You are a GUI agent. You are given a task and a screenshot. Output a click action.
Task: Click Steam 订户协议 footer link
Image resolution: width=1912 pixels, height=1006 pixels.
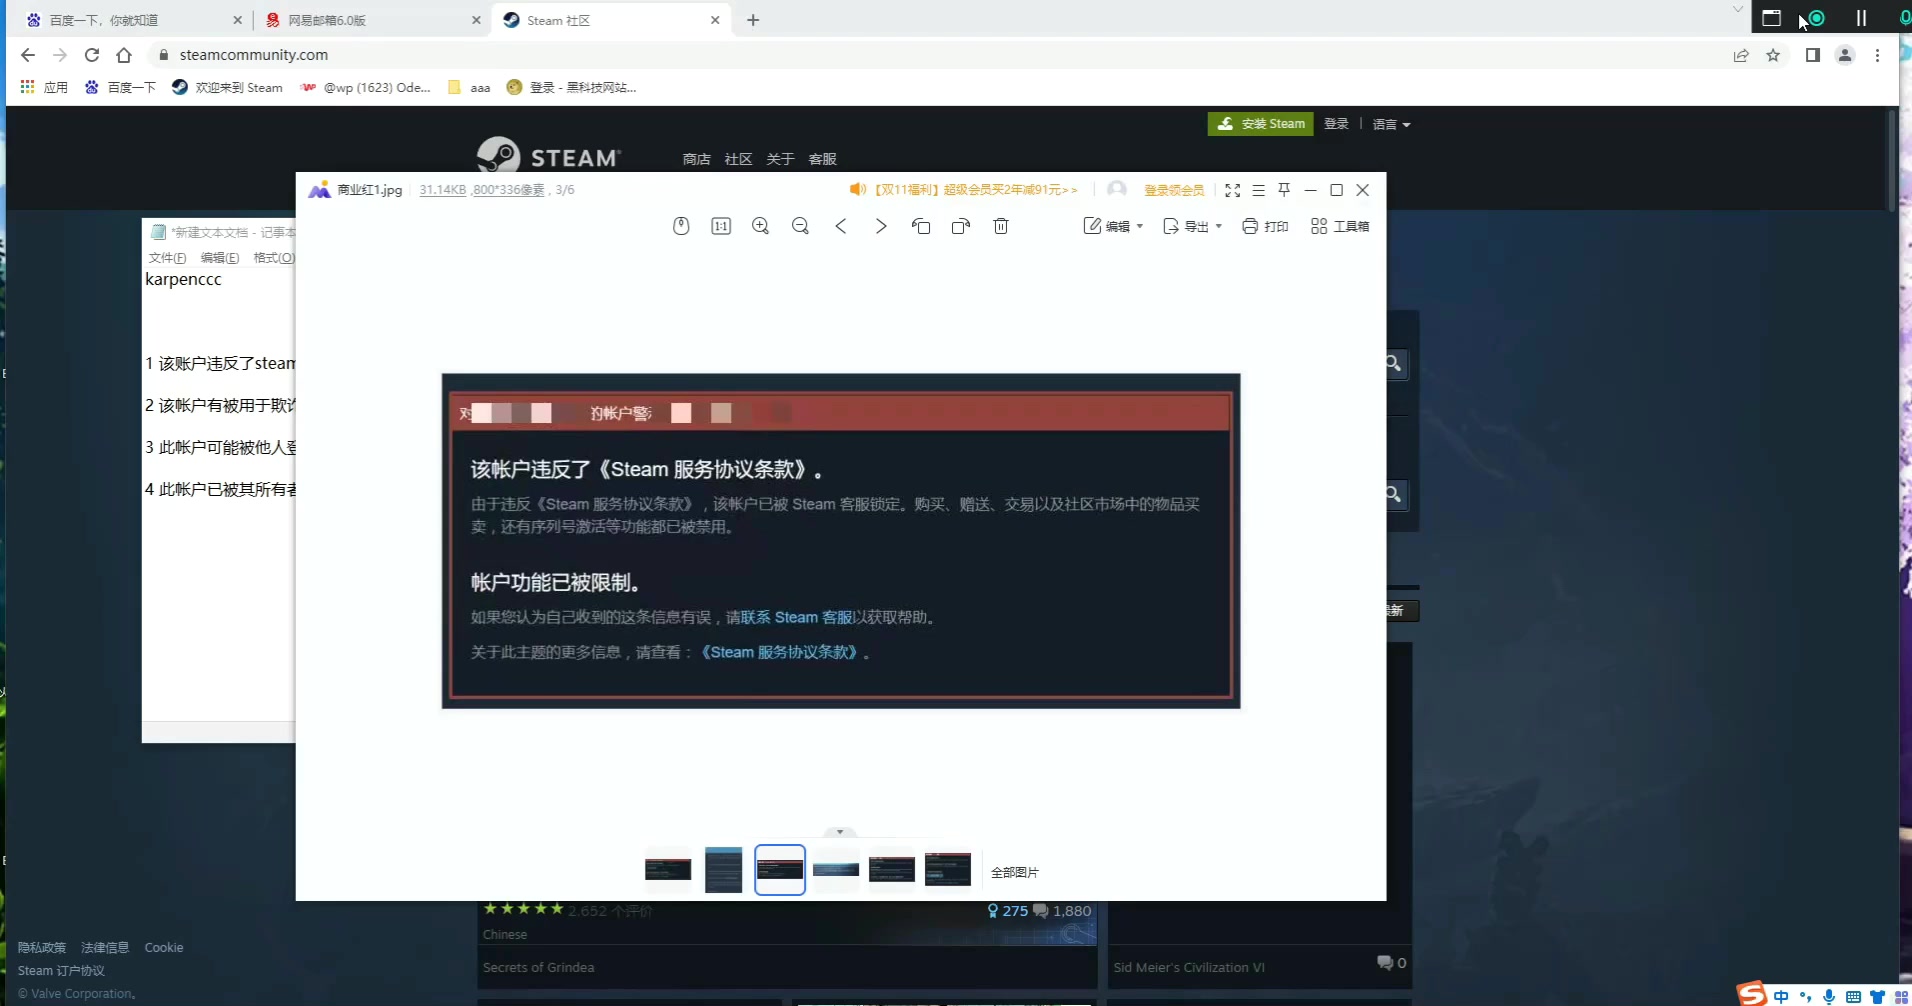[61, 970]
